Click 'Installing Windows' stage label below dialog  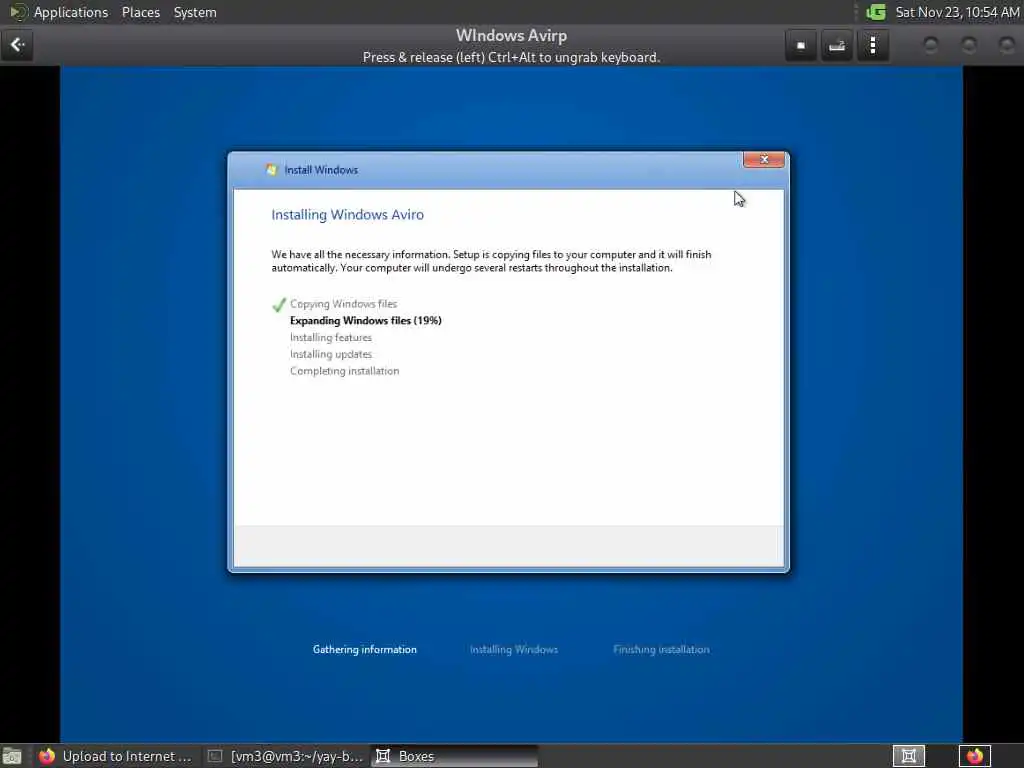[x=514, y=649]
